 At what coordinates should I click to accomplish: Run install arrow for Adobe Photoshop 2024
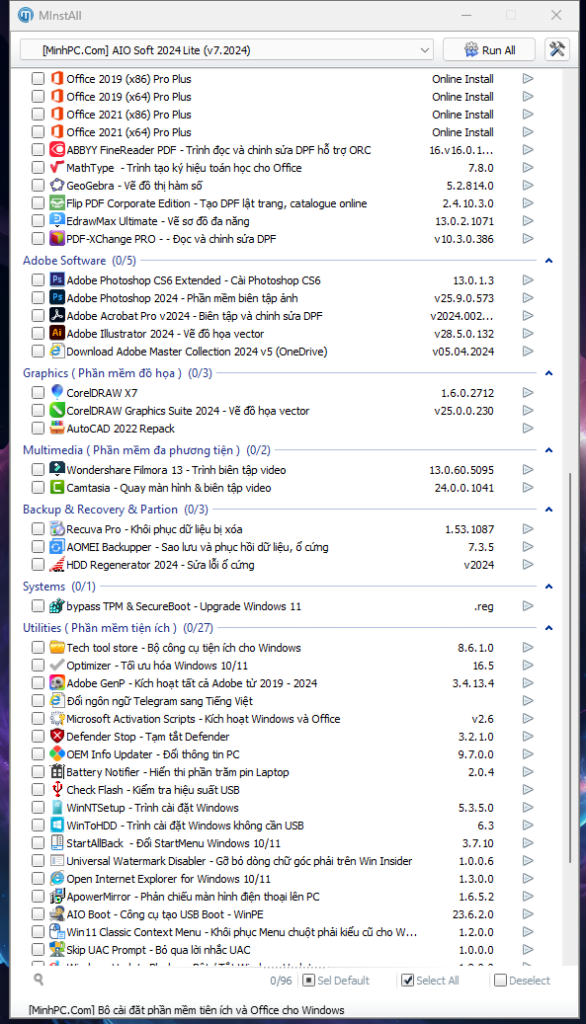pos(528,298)
